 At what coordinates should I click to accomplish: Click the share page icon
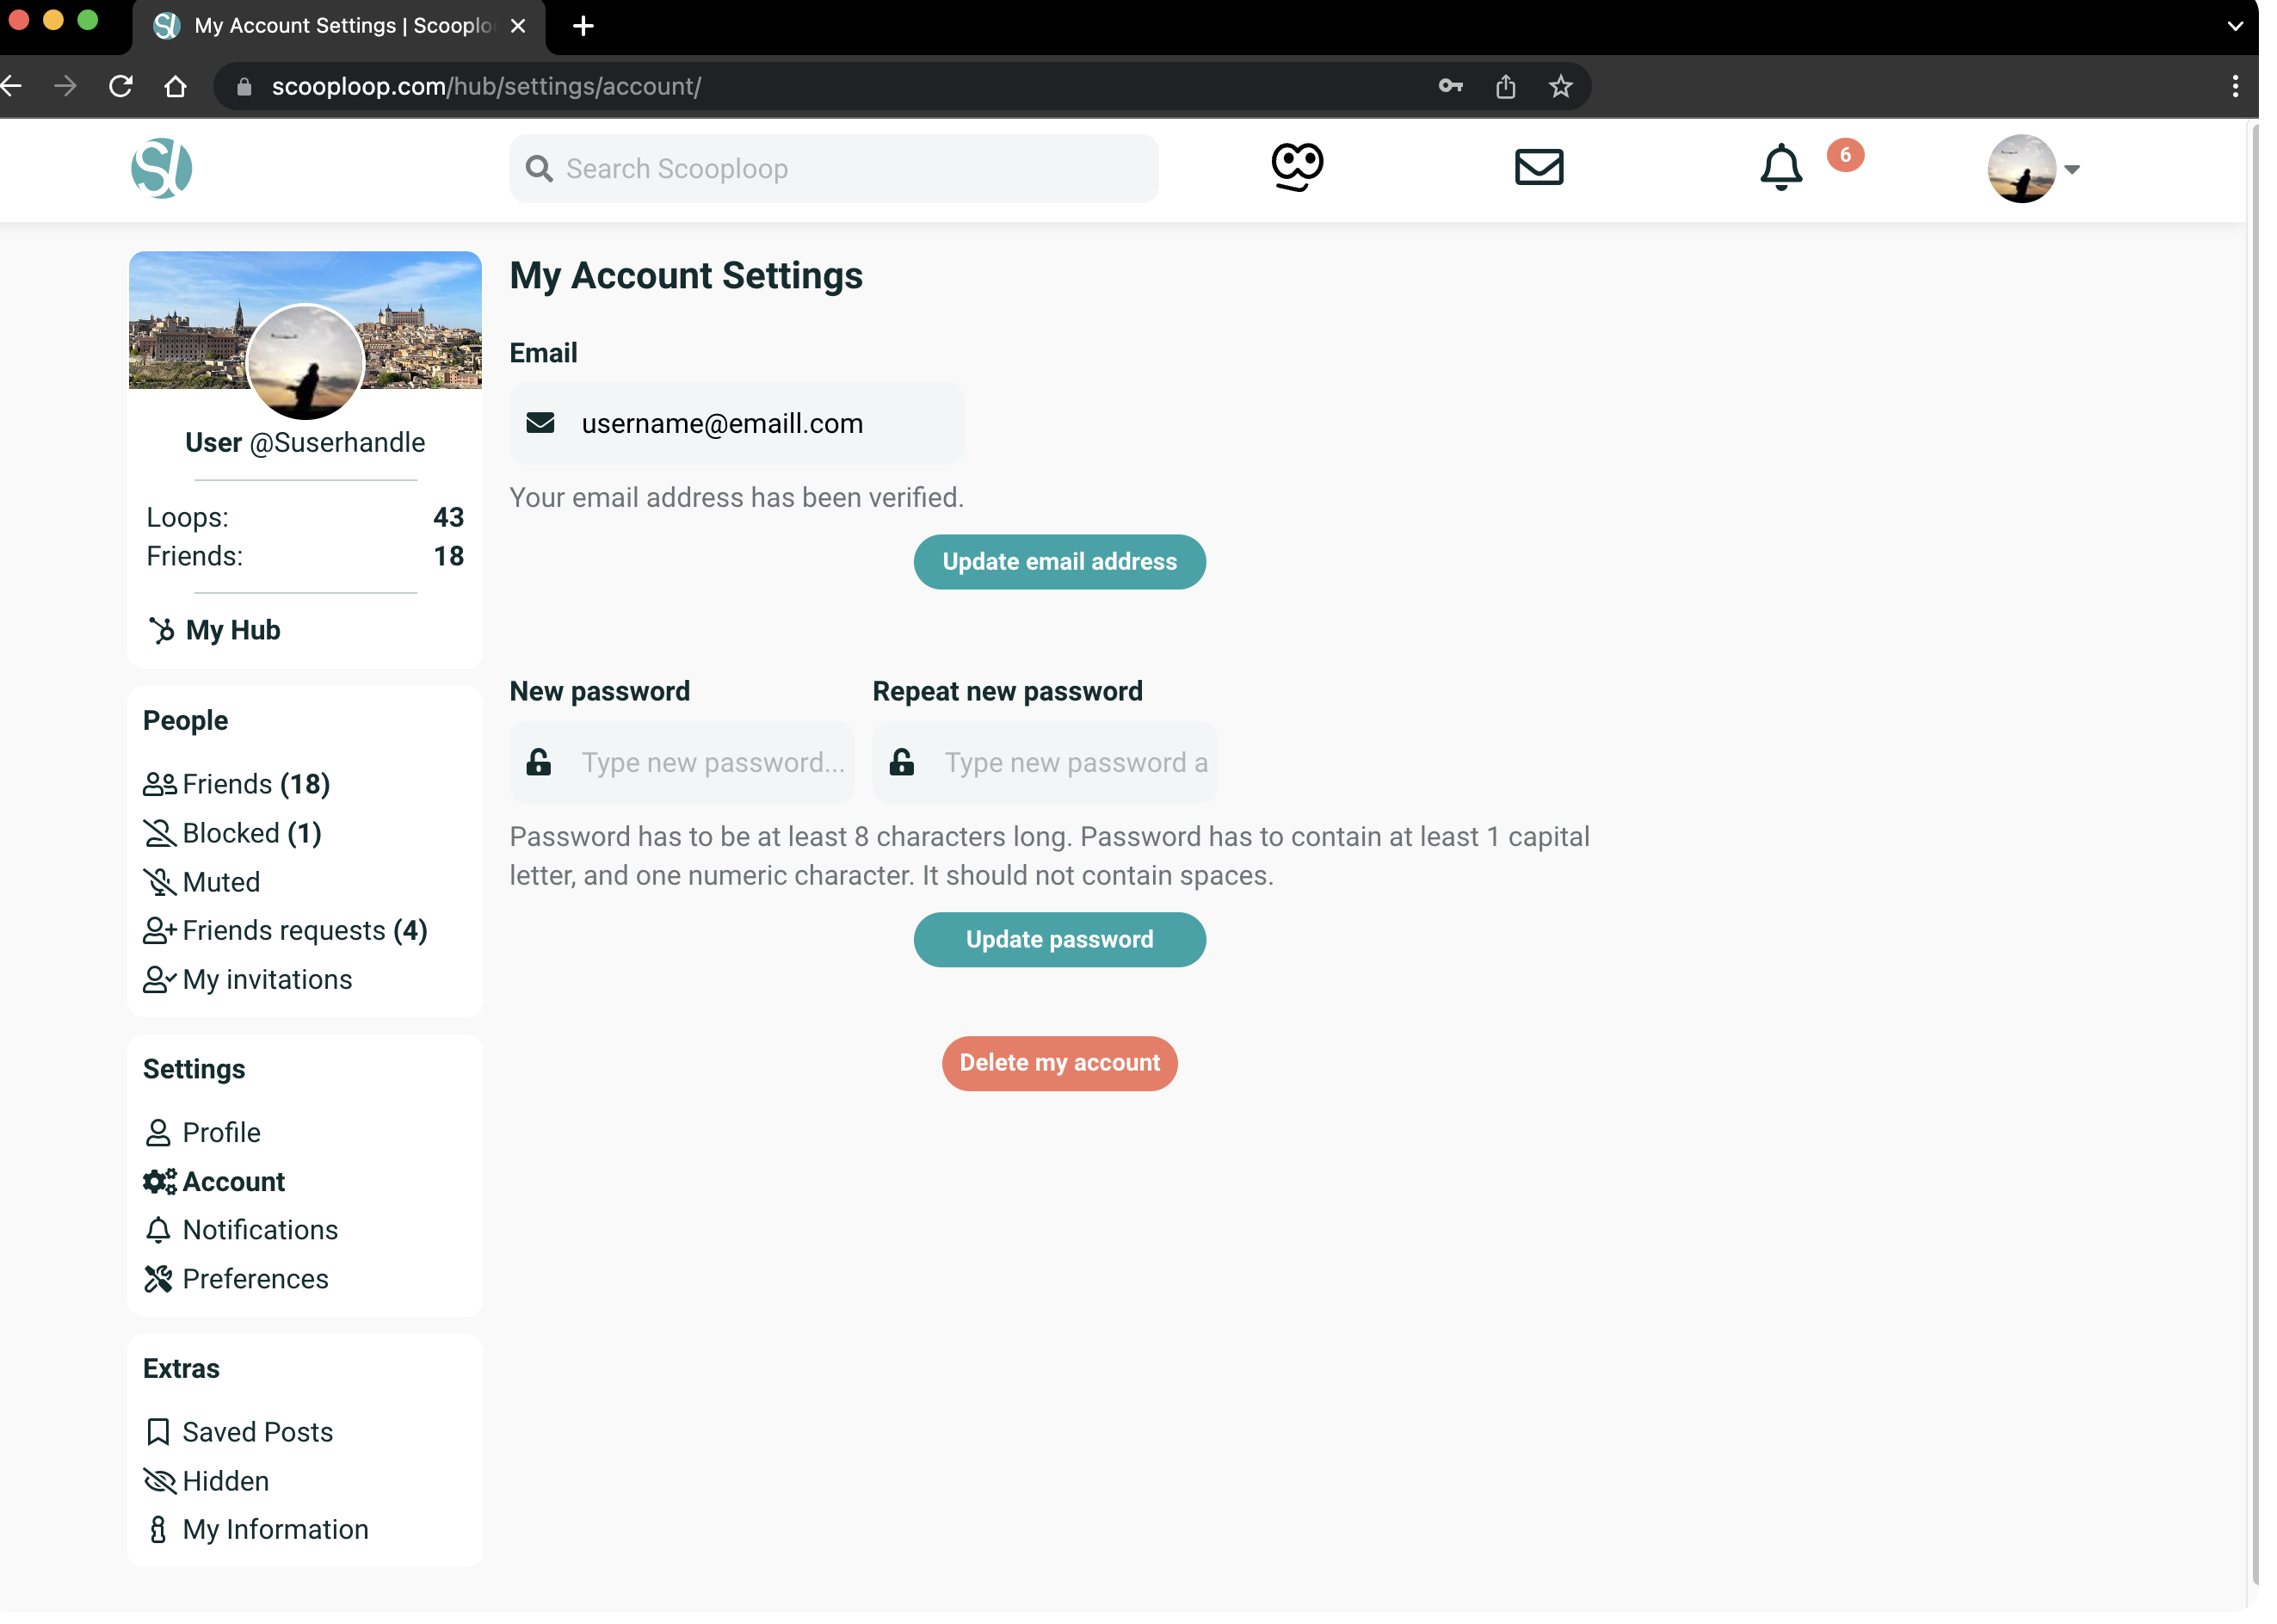[x=1505, y=86]
